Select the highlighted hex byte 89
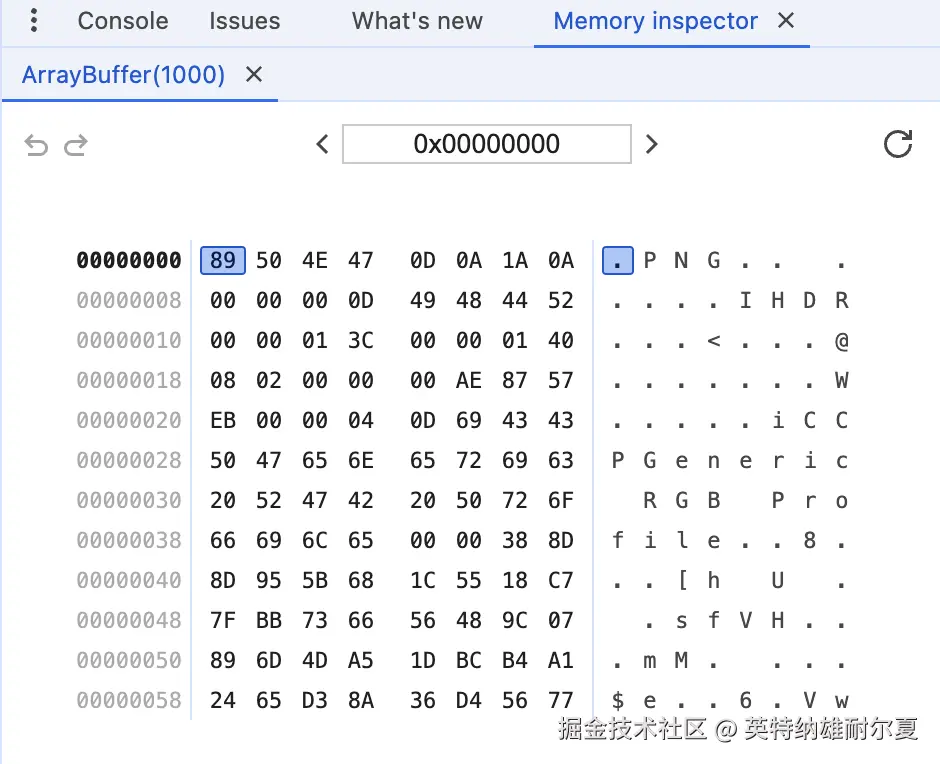 click(x=223, y=261)
